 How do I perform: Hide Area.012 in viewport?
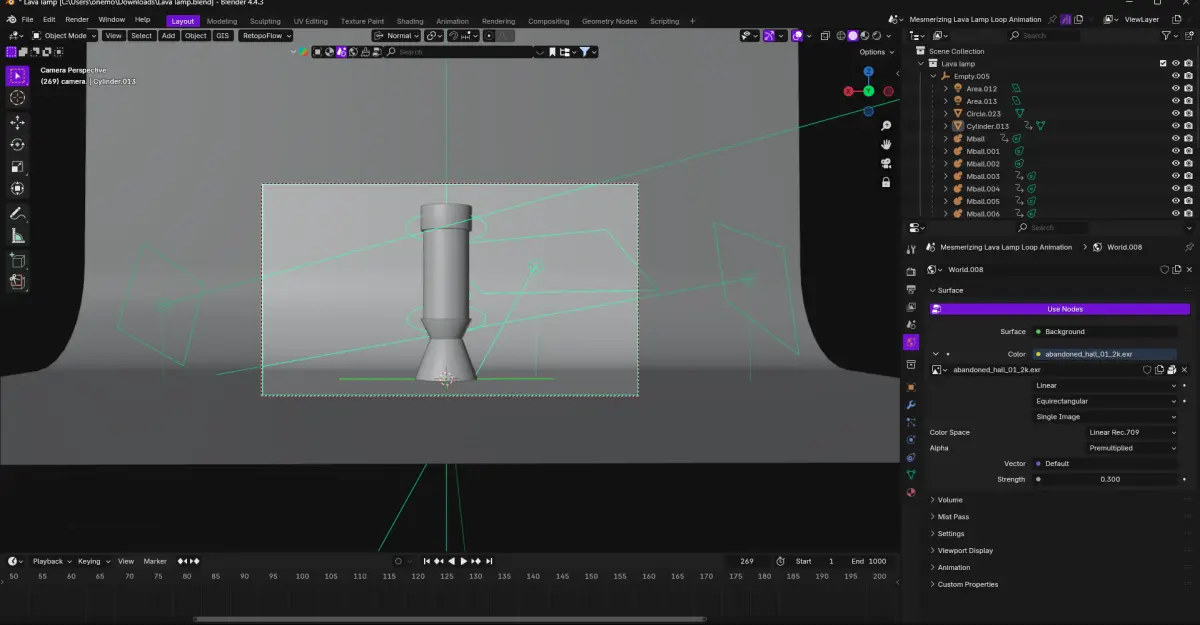(x=1176, y=89)
